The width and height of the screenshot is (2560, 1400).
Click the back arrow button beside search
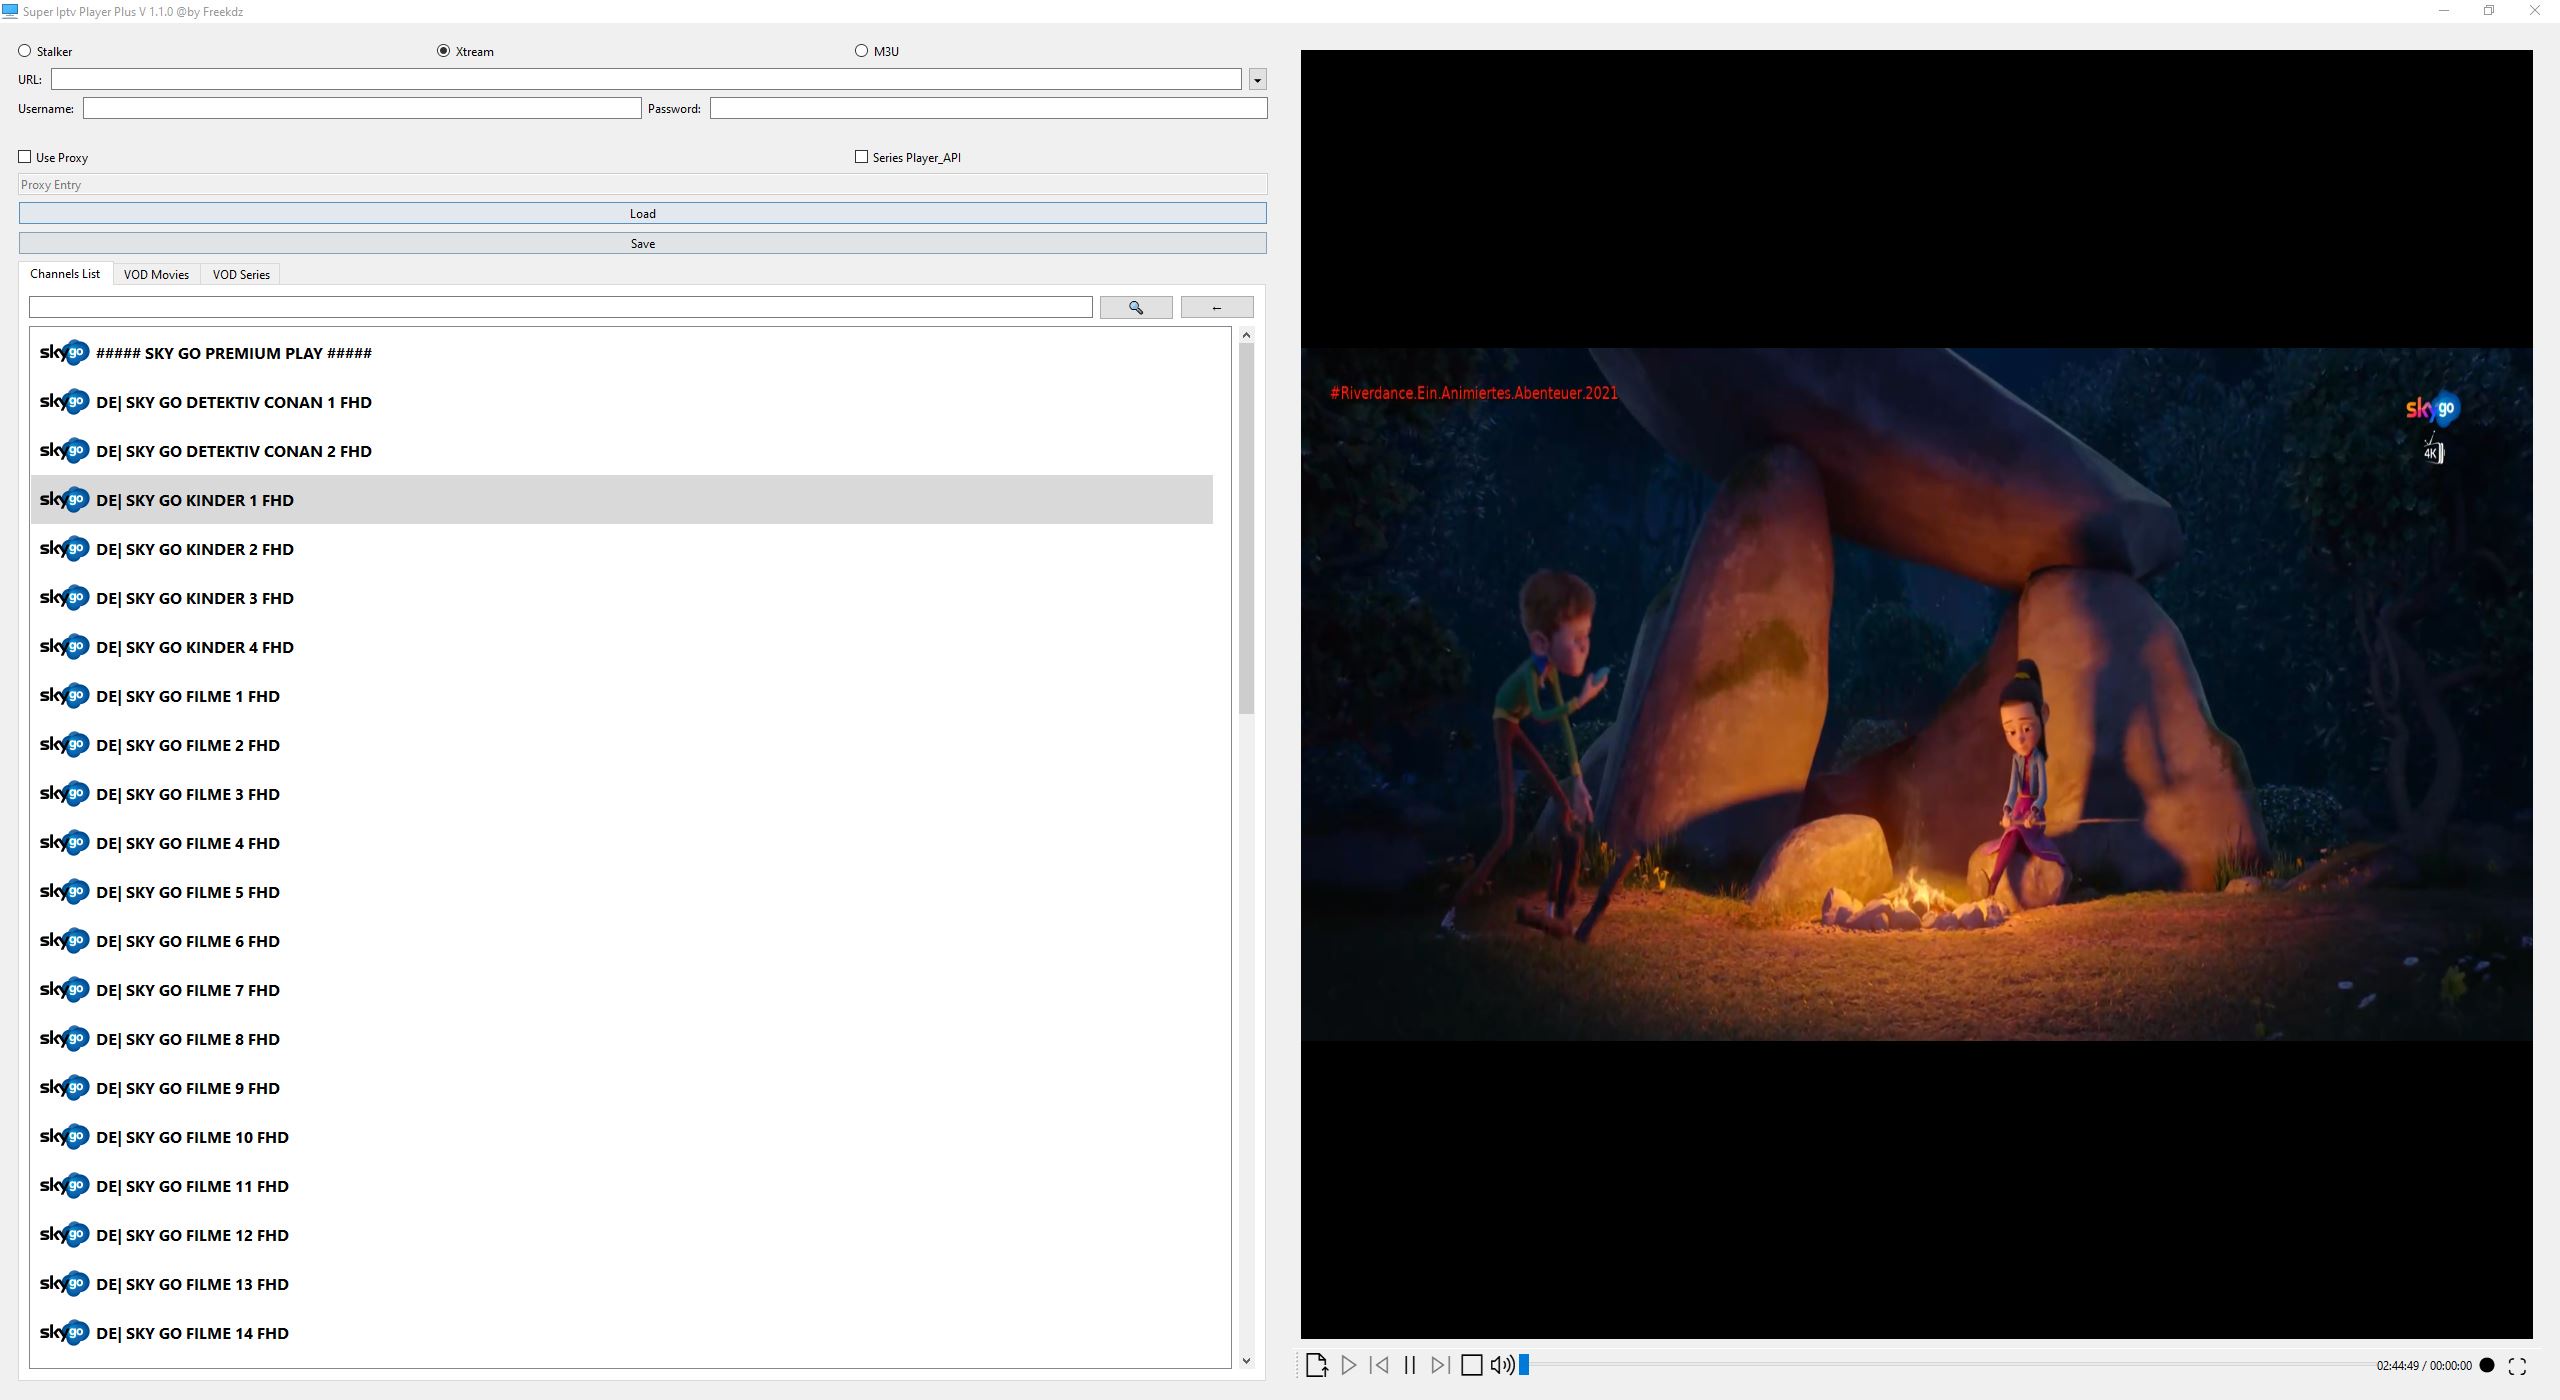point(1217,307)
